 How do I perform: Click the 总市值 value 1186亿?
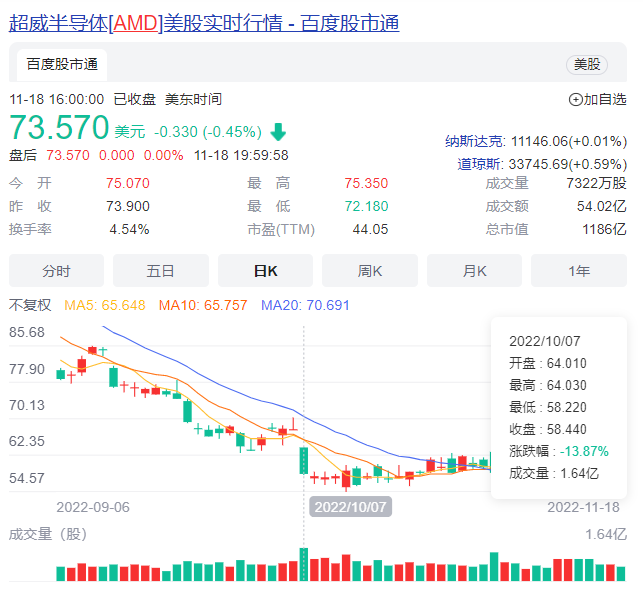604,229
